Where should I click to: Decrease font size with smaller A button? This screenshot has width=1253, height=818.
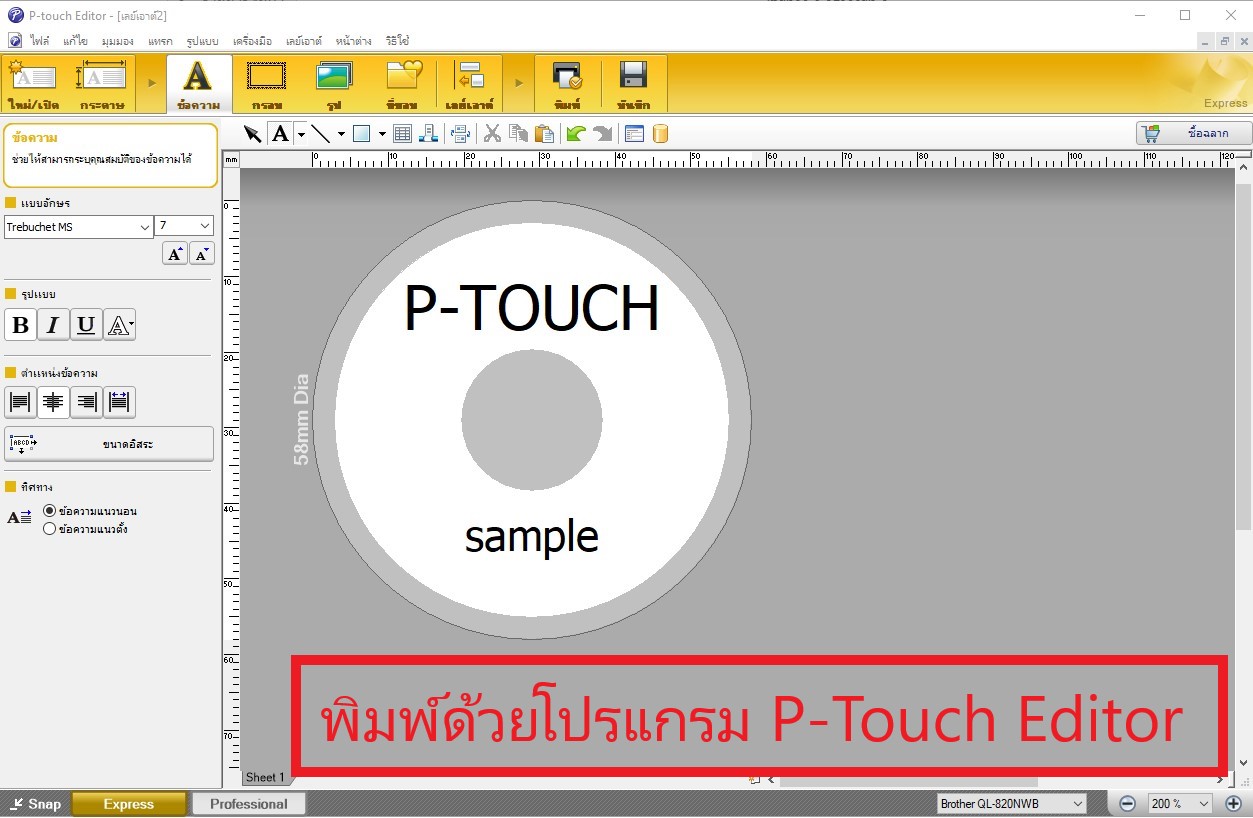202,254
